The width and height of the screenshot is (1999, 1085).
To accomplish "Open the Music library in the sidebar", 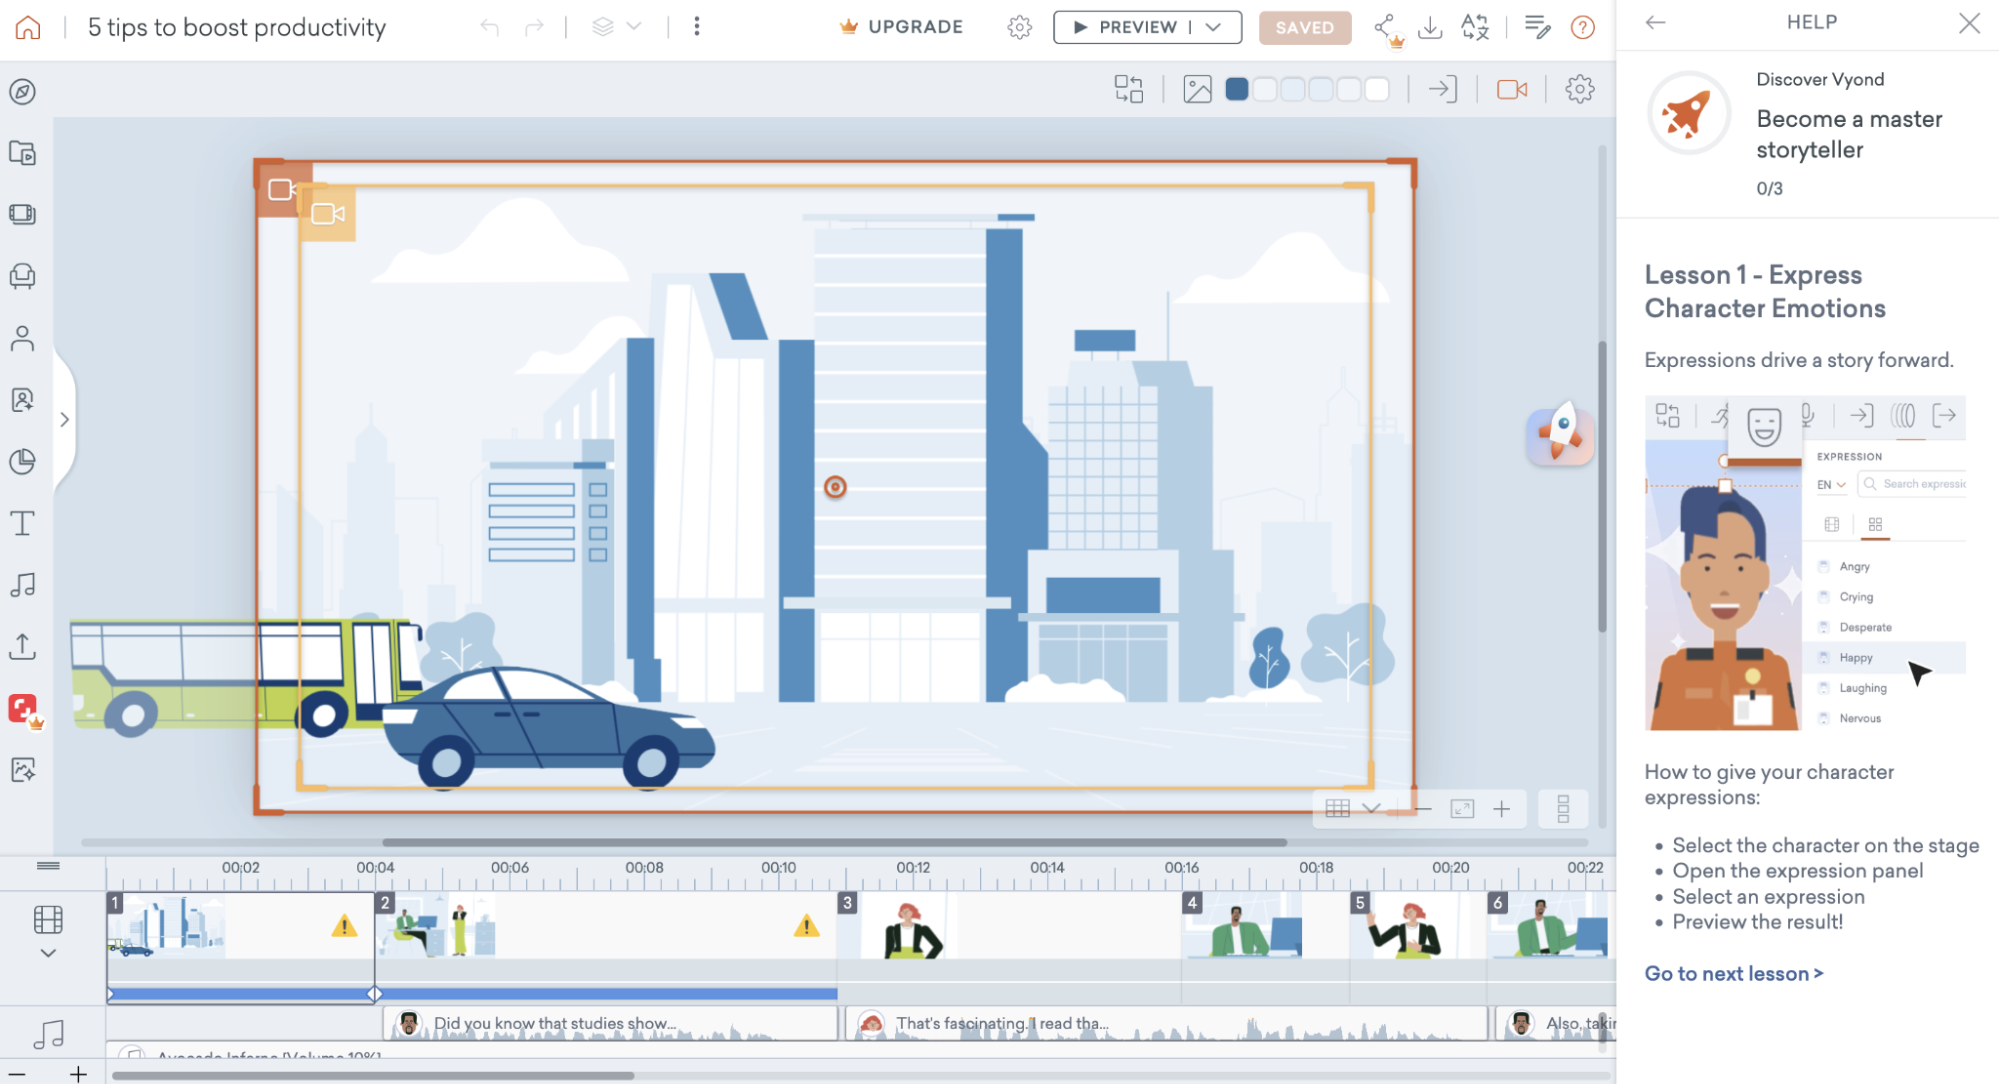I will click(x=24, y=585).
